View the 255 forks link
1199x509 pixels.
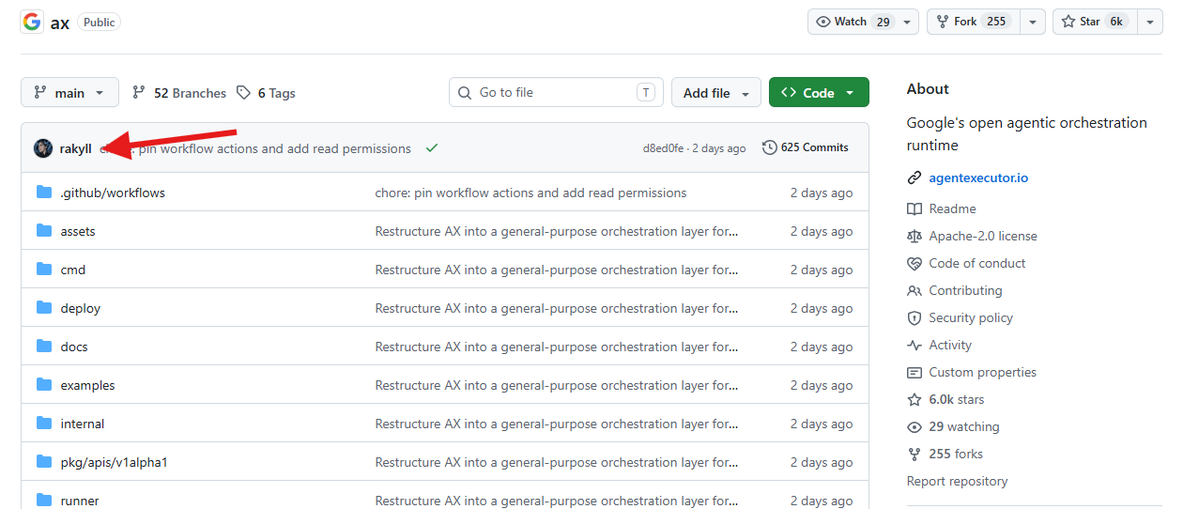(x=956, y=454)
